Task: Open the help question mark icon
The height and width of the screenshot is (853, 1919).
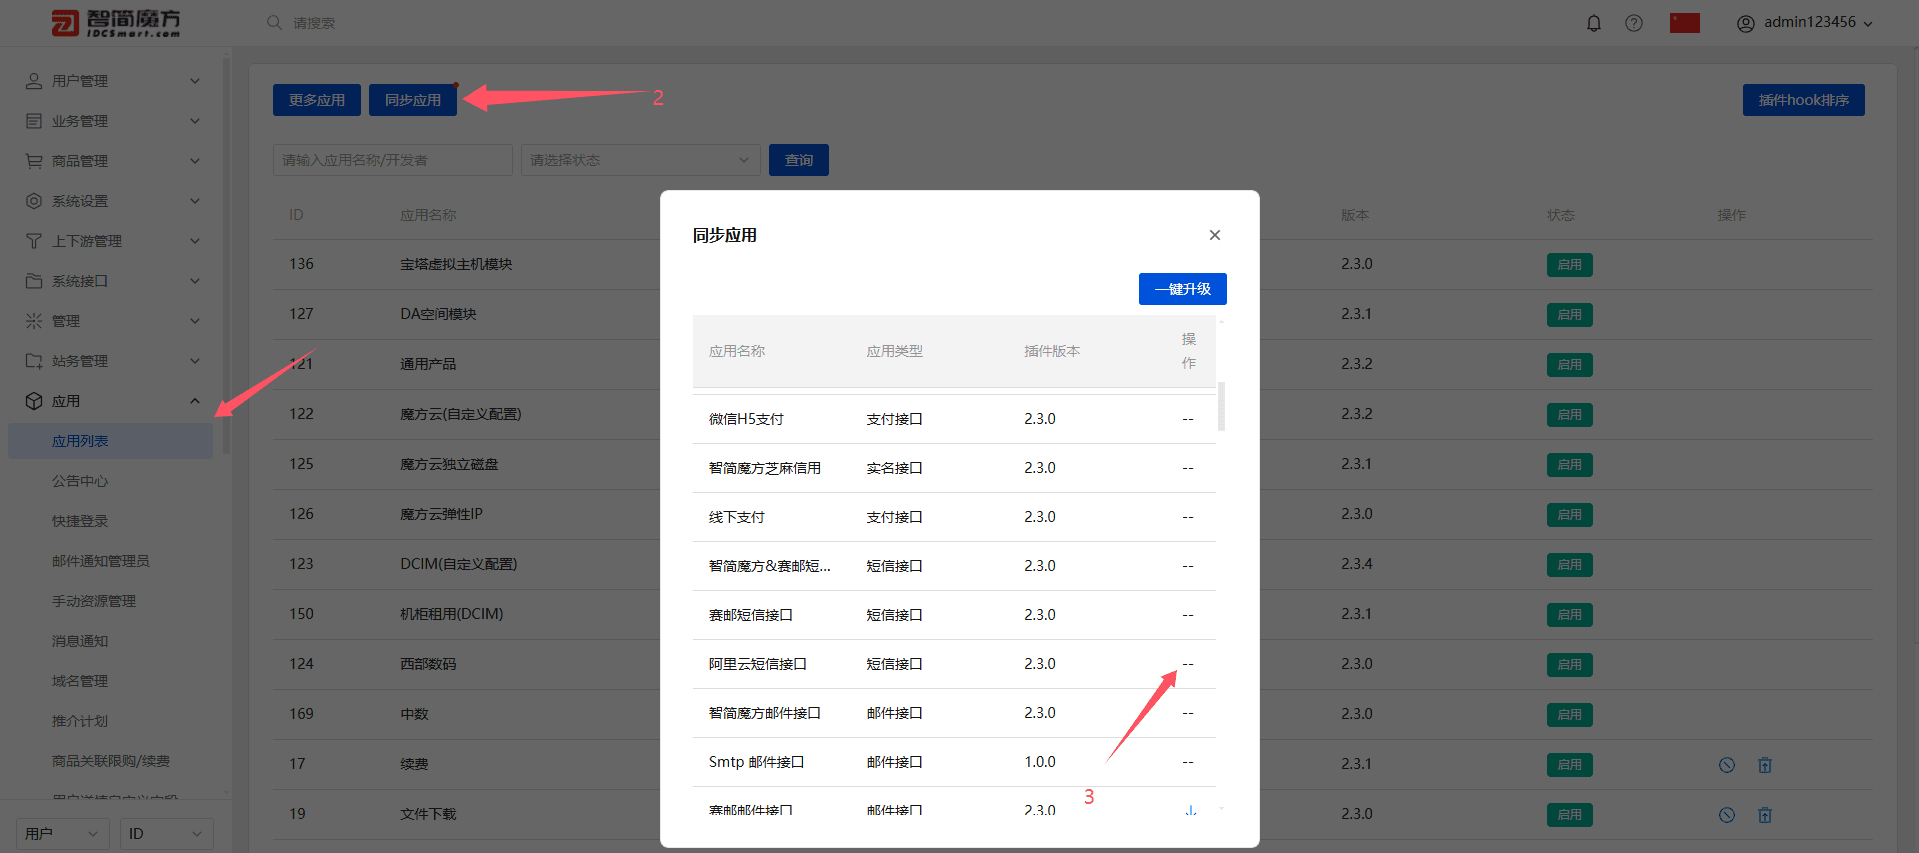Action: [1634, 23]
